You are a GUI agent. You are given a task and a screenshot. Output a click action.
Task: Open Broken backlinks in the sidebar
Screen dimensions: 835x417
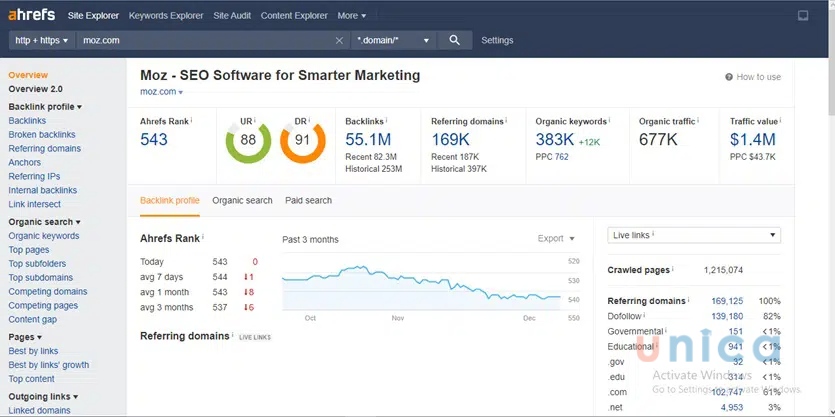pyautogui.click(x=42, y=134)
